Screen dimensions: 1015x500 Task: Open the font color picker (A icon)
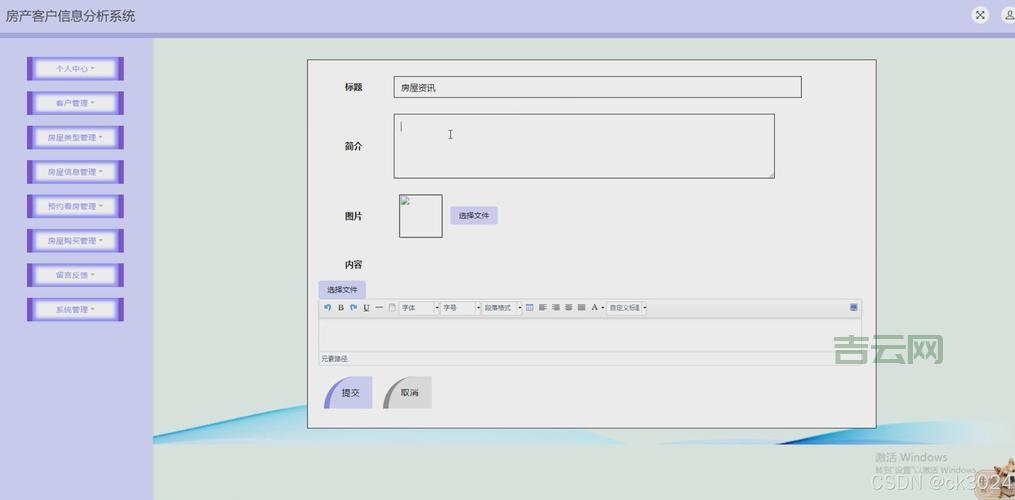pyautogui.click(x=595, y=308)
